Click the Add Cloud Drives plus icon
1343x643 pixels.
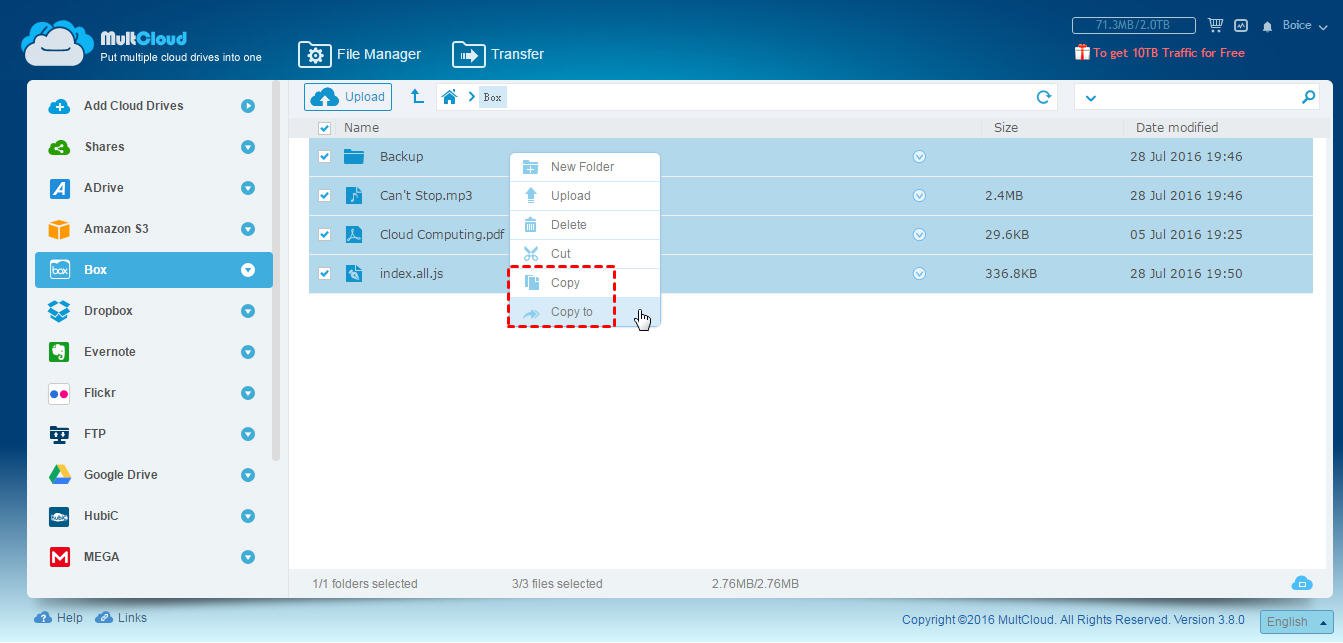[x=59, y=106]
